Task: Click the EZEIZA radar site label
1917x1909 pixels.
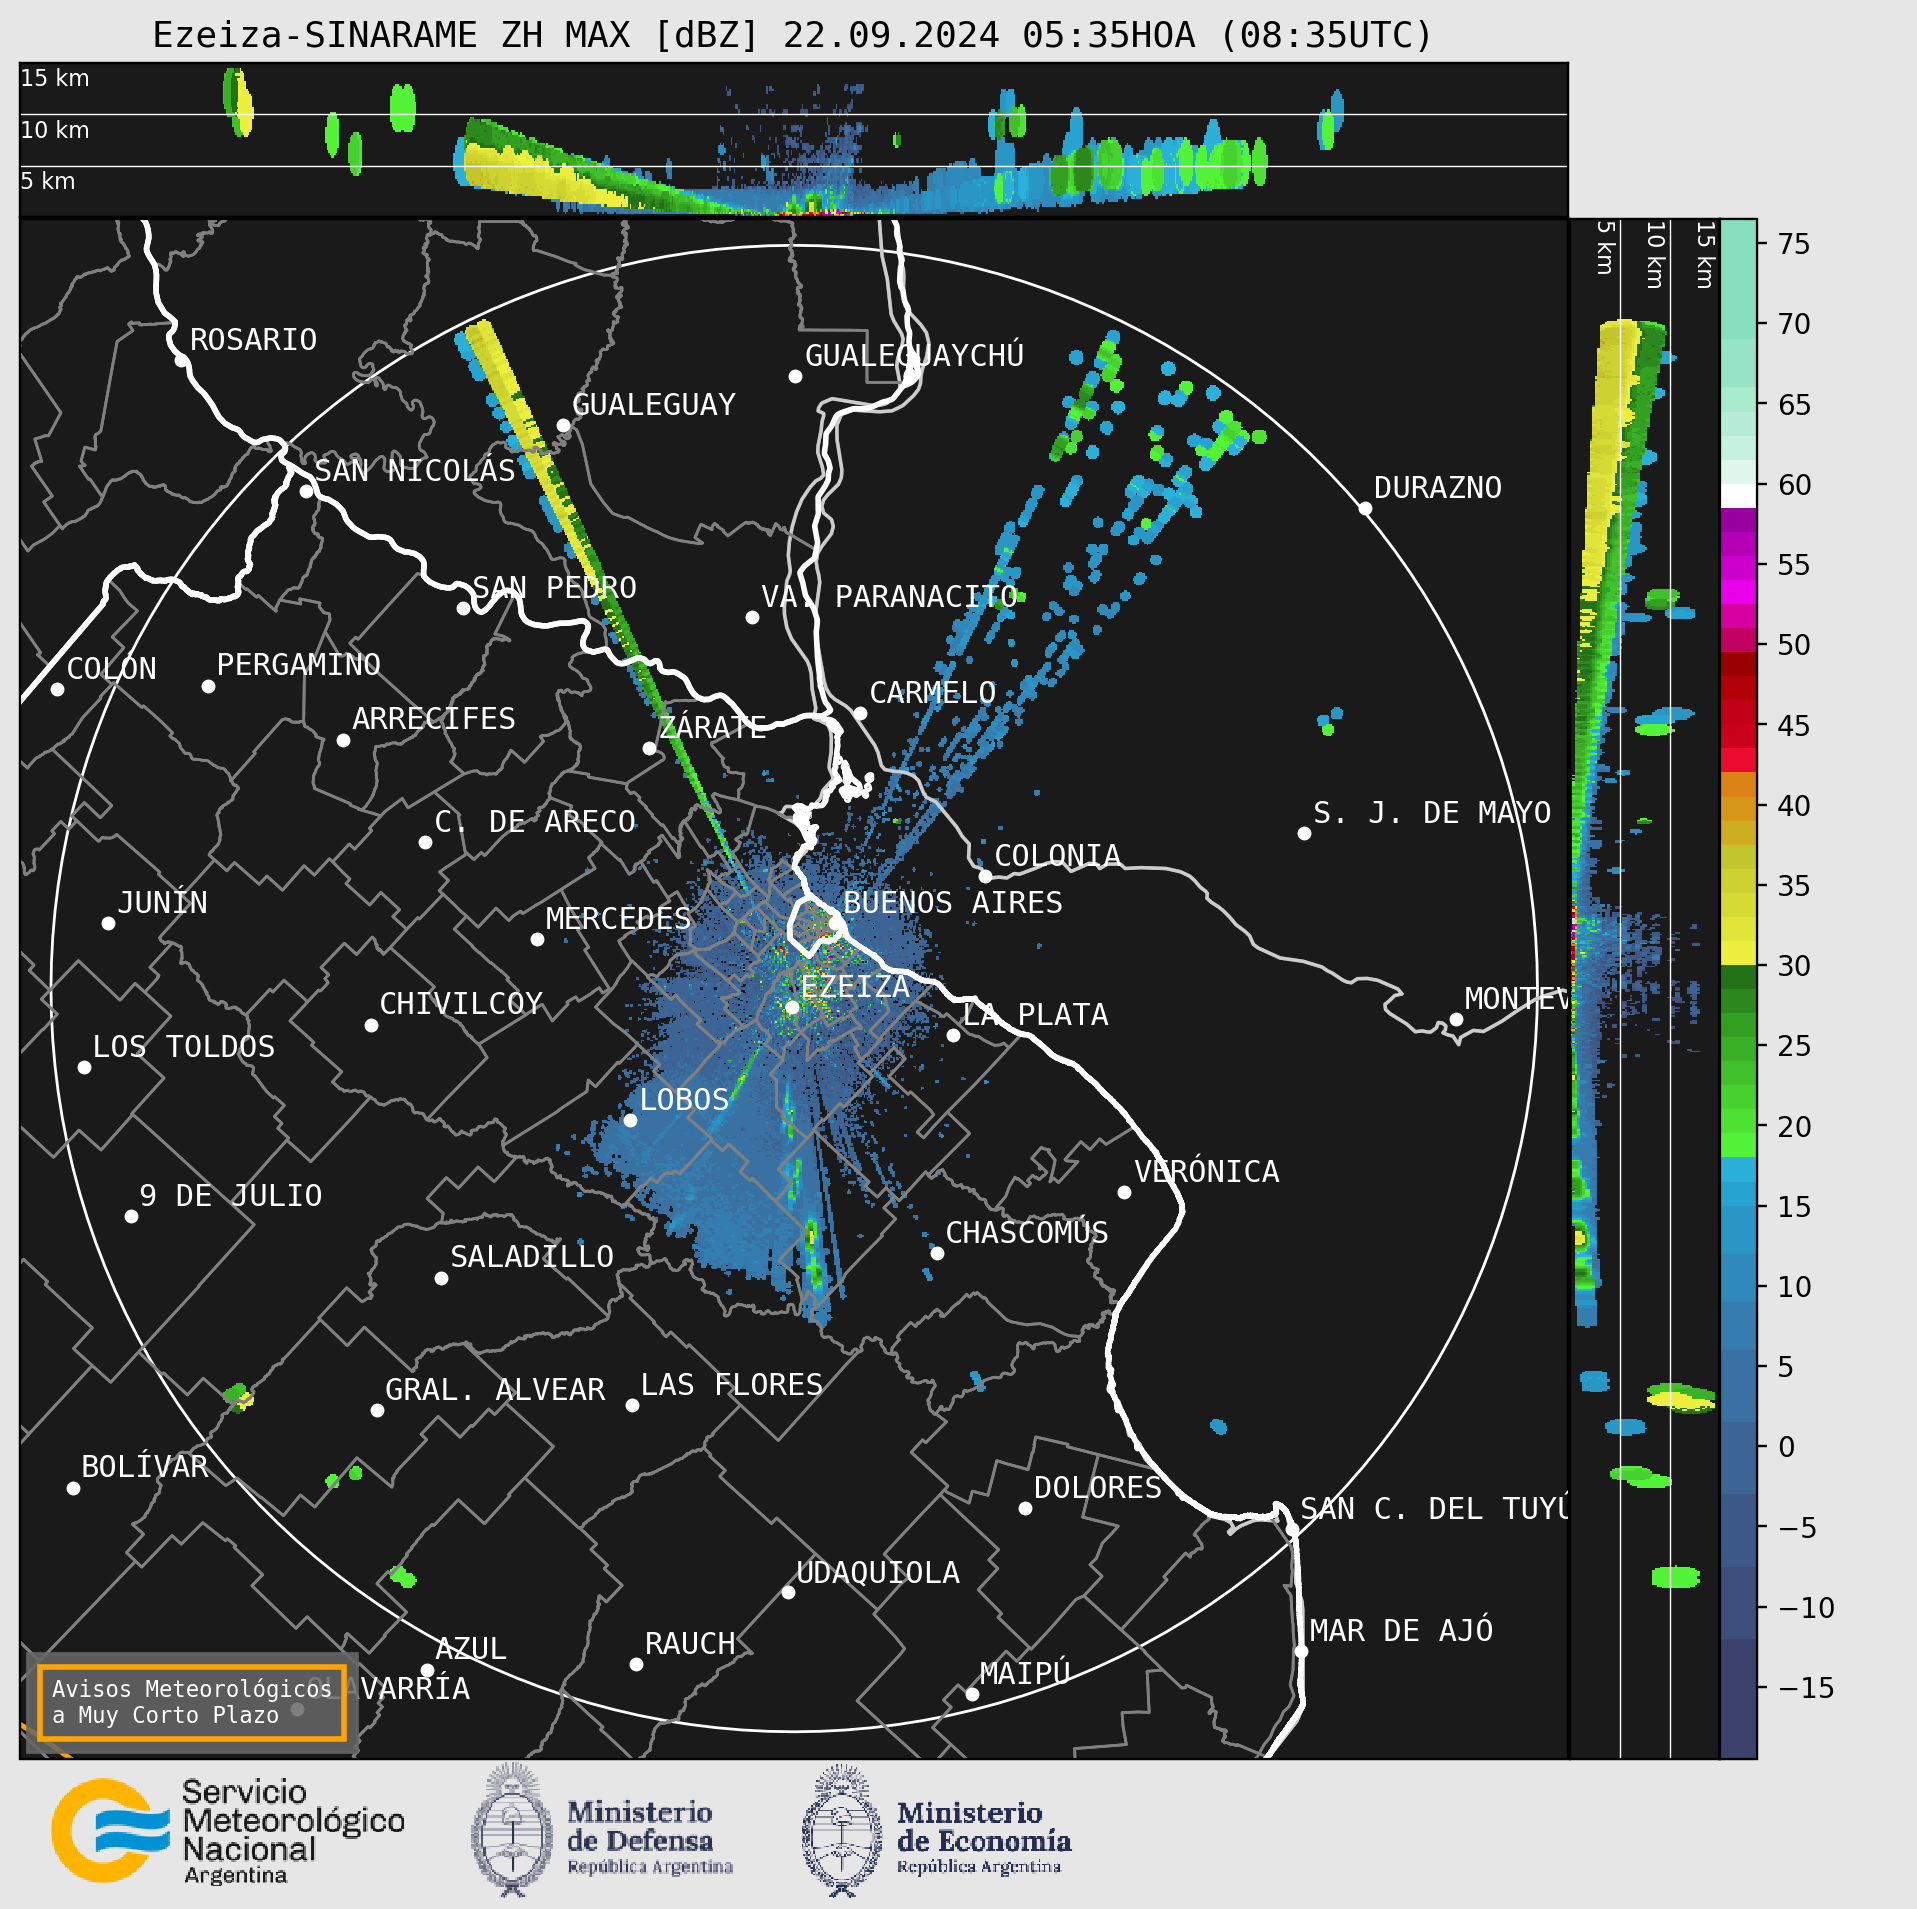Action: [855, 987]
